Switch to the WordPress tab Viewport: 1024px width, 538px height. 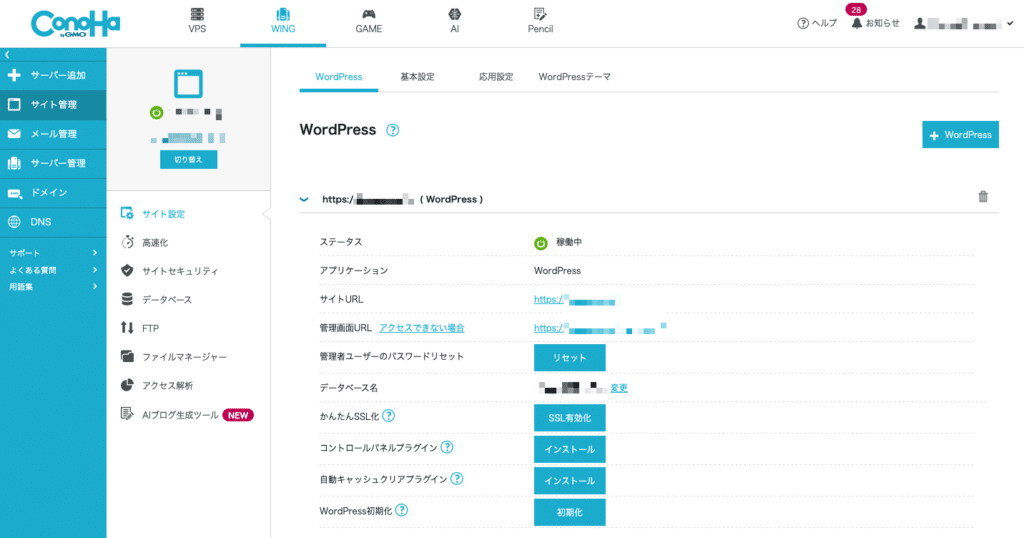click(338, 77)
